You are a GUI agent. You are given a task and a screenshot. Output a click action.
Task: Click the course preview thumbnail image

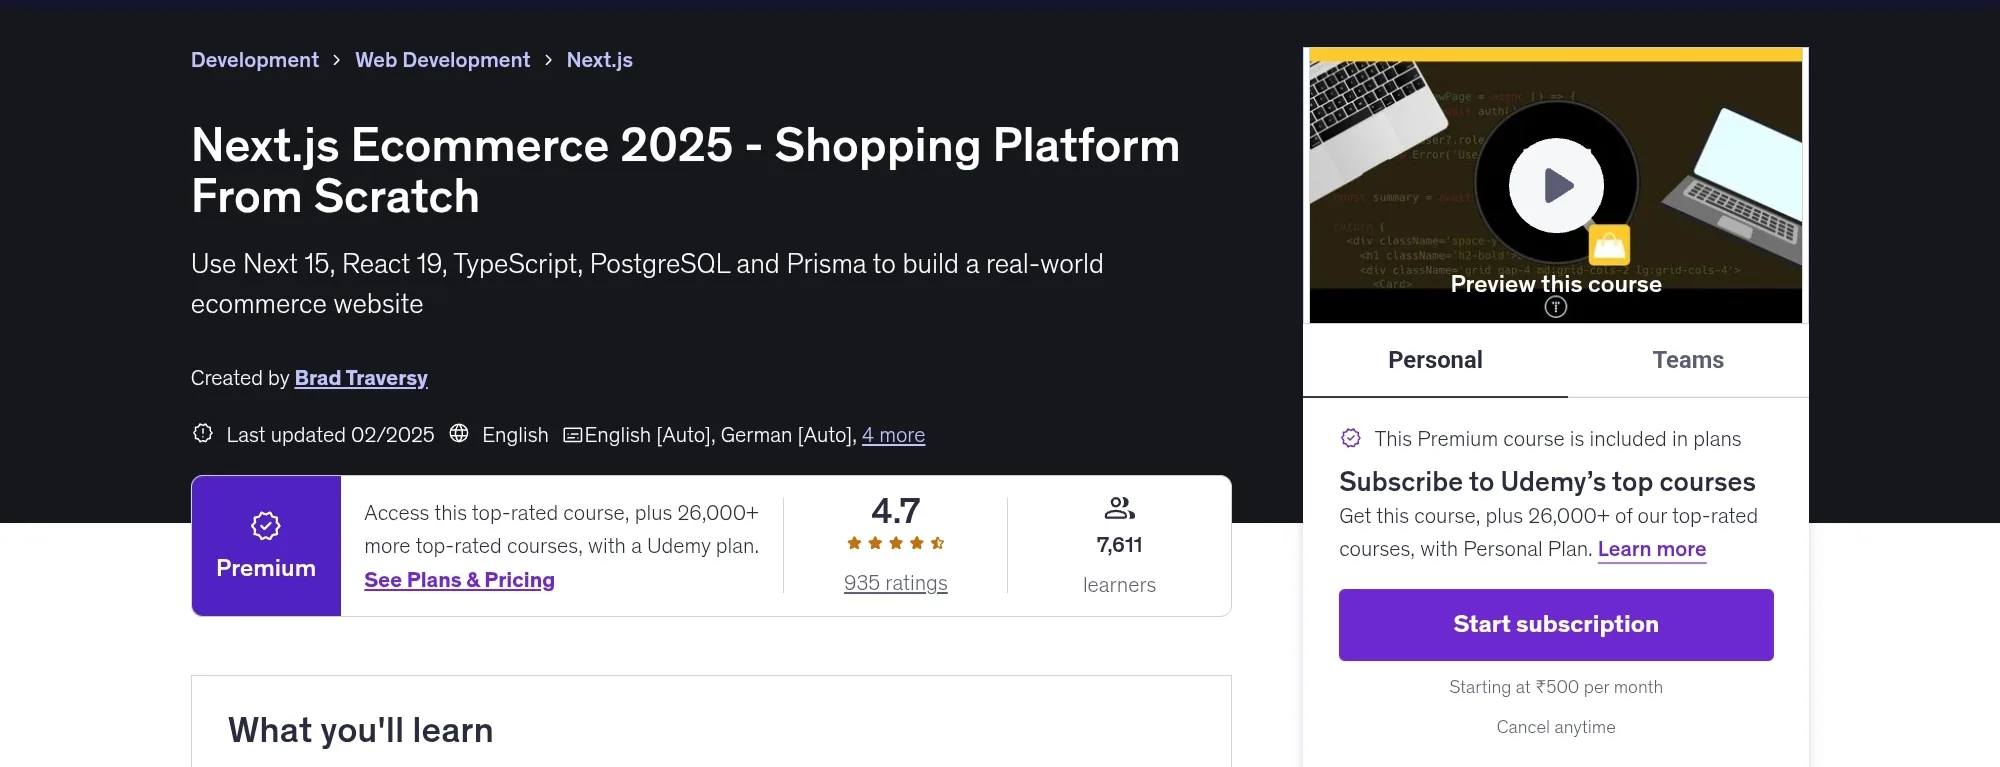tap(1556, 186)
